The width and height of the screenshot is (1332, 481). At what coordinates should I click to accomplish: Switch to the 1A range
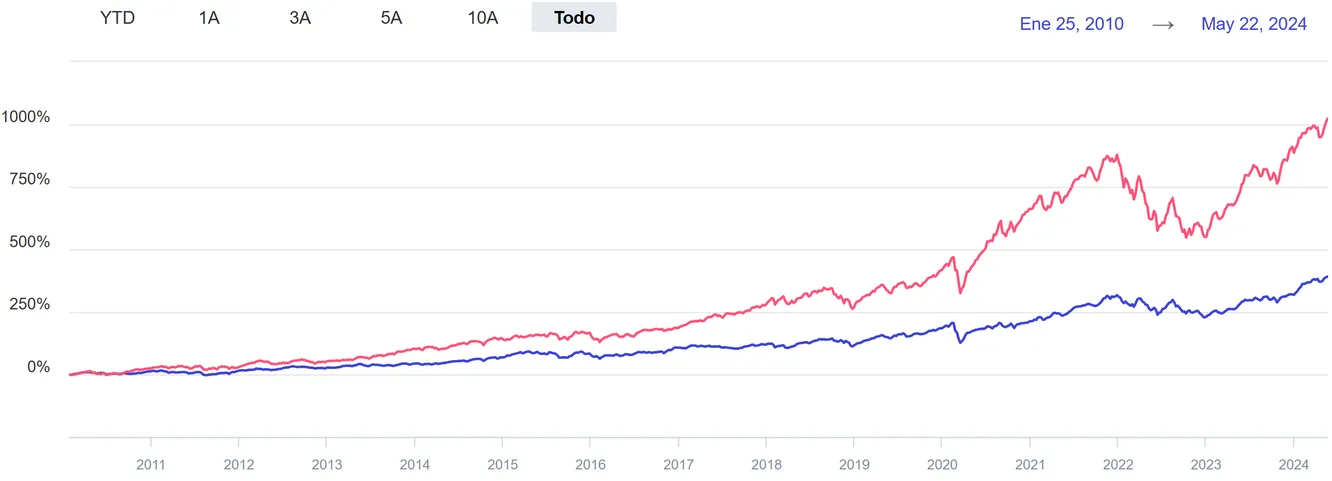209,18
